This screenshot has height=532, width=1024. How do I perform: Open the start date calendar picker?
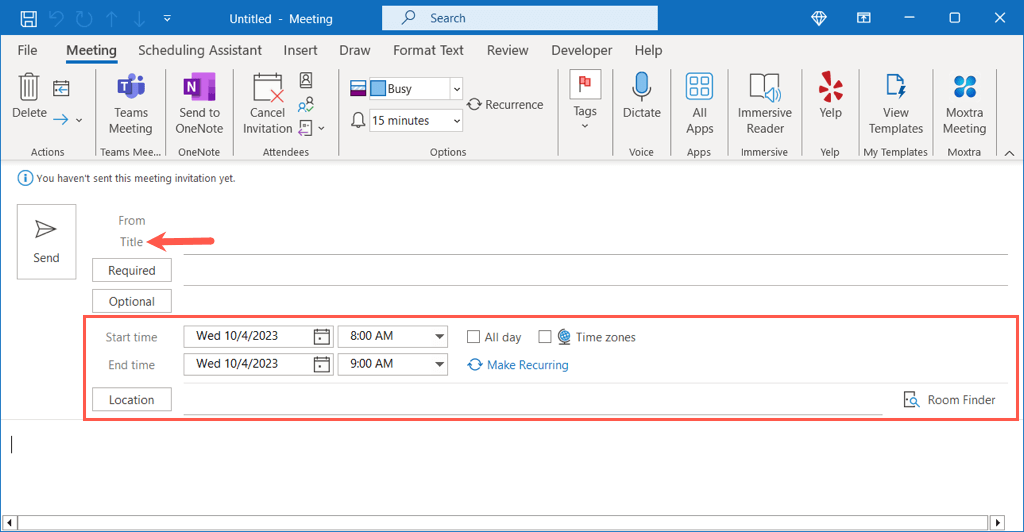tap(321, 337)
